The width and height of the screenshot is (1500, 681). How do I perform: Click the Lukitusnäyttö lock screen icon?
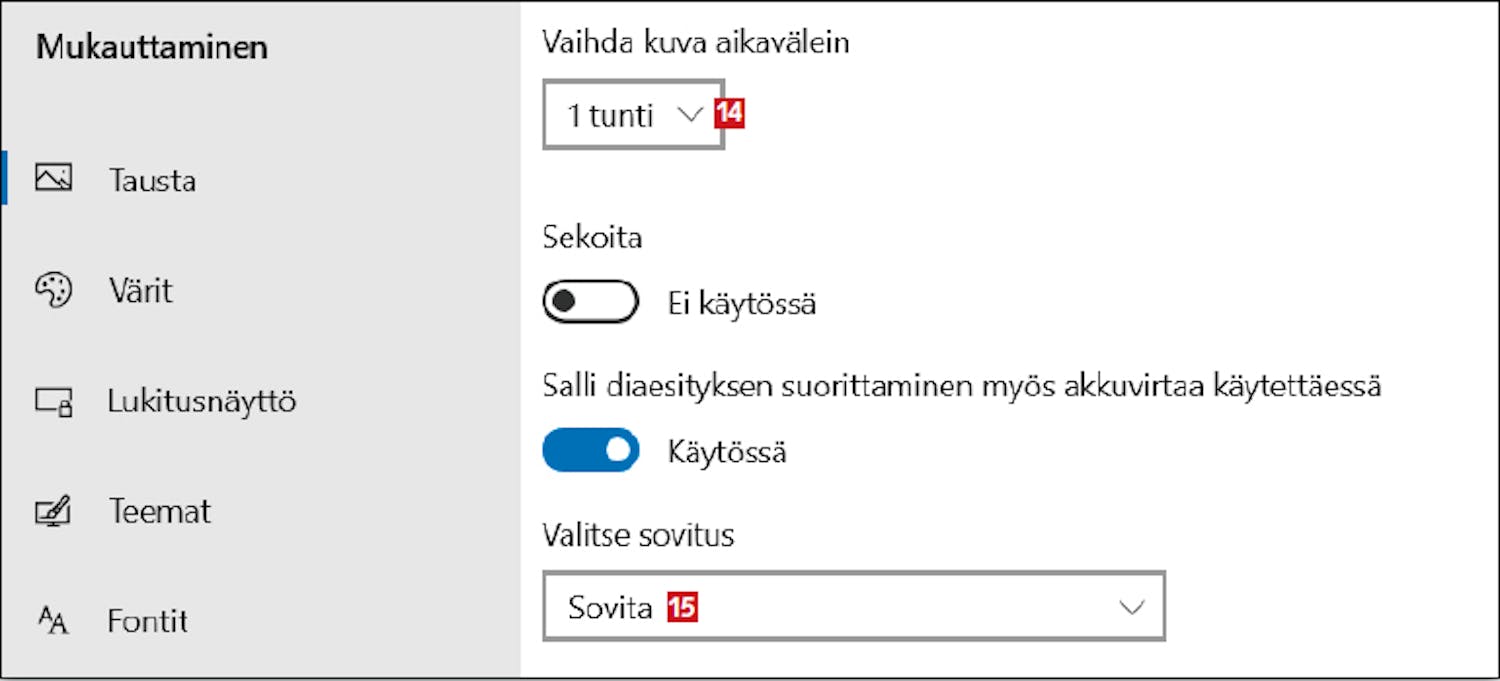[x=53, y=402]
